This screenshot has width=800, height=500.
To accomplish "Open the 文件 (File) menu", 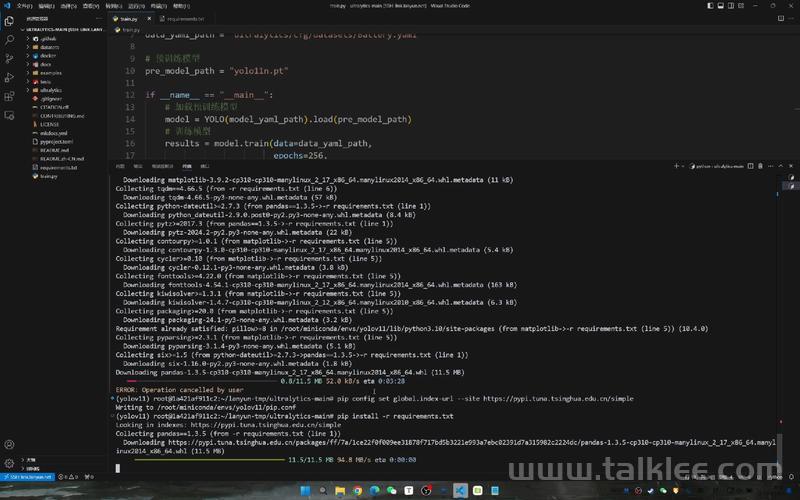I will 24,6.
